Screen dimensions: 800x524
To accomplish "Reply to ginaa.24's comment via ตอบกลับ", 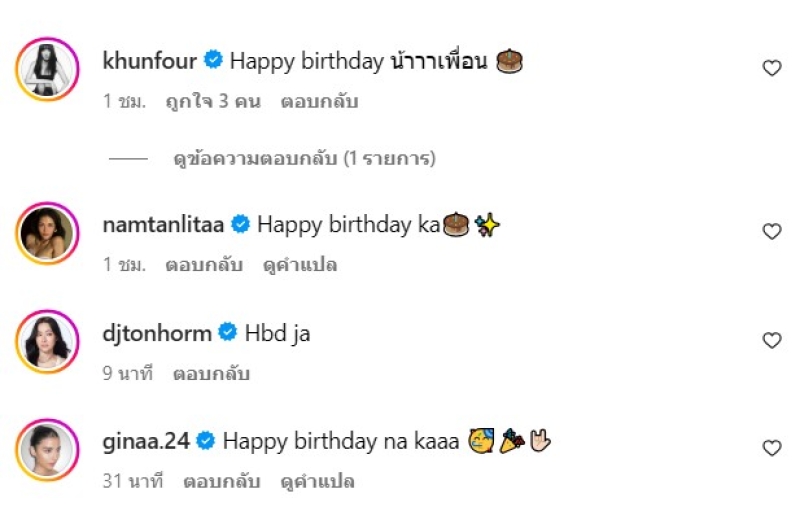I will coord(221,482).
